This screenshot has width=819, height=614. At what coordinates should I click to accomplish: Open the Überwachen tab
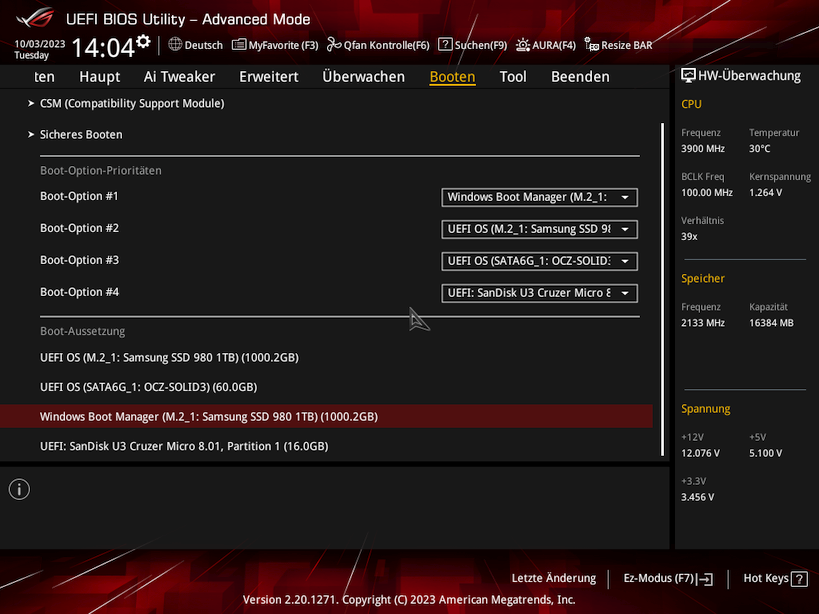coord(364,77)
